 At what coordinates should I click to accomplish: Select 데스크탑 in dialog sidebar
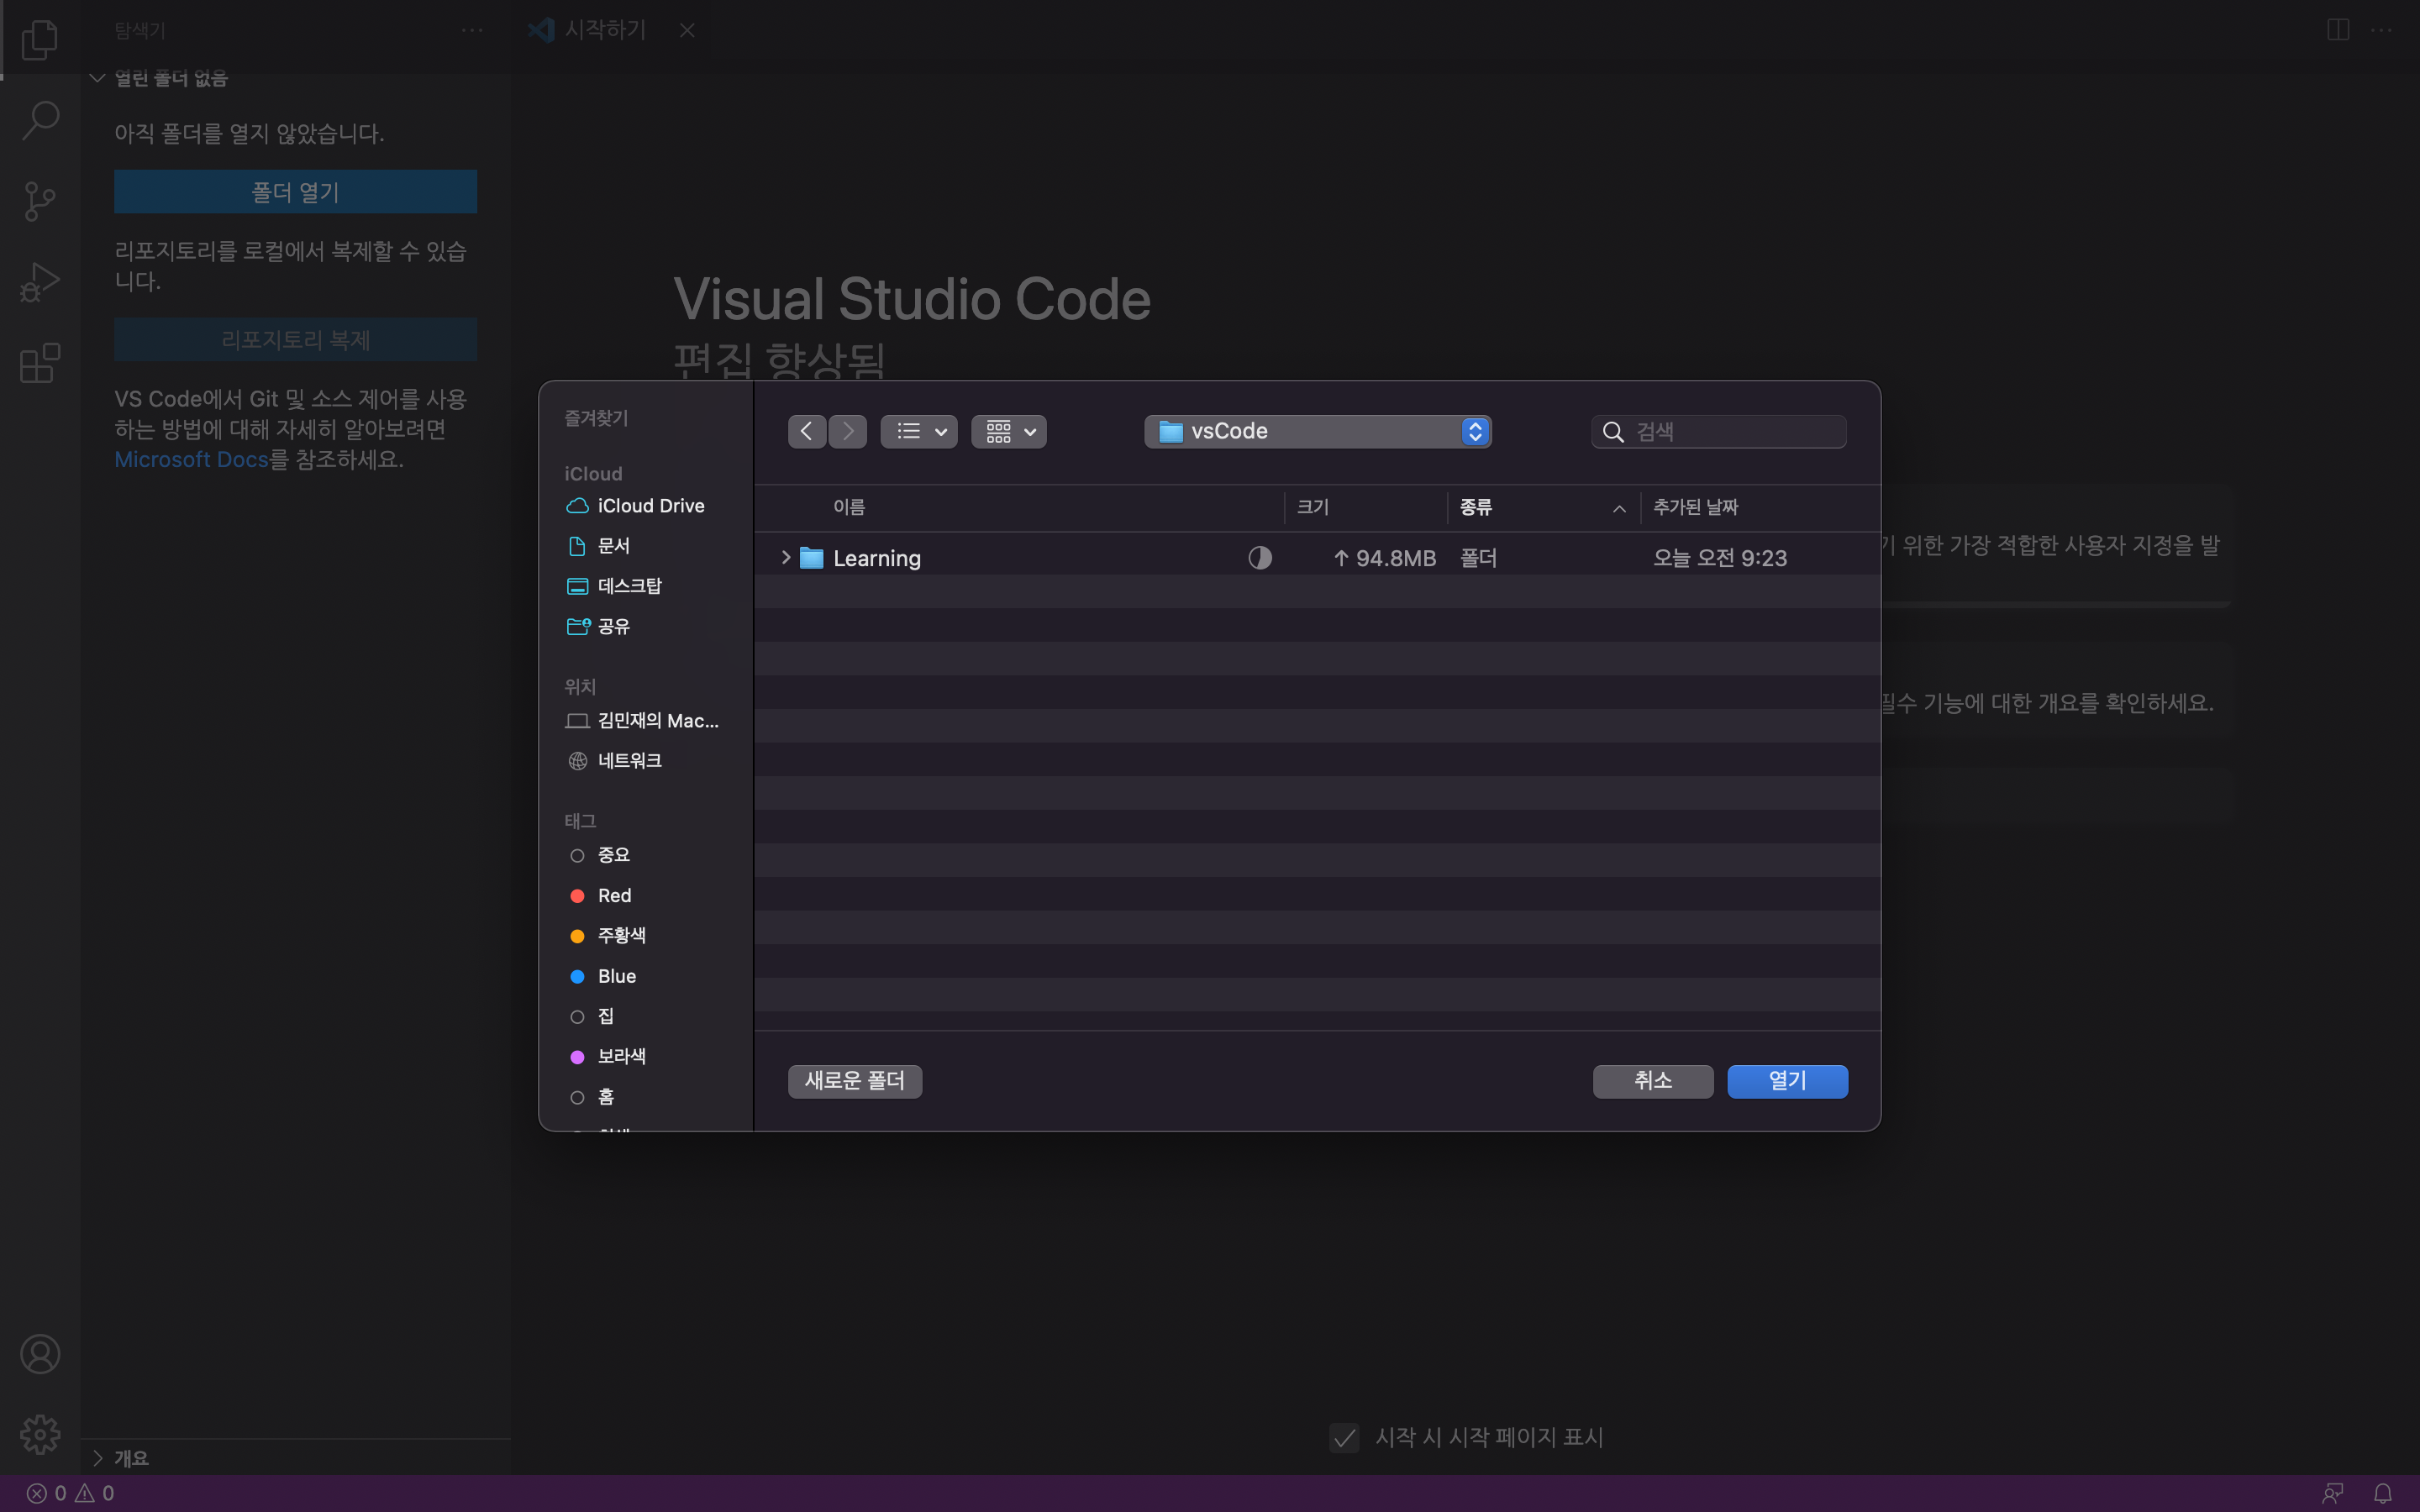(629, 586)
